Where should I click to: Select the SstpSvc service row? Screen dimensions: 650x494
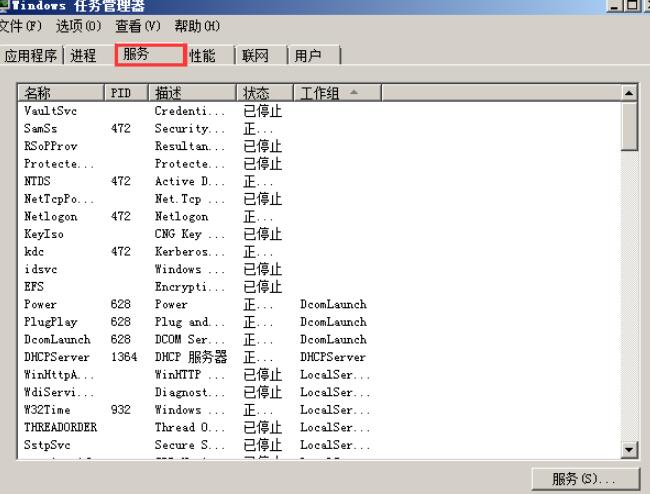[x=319, y=445]
